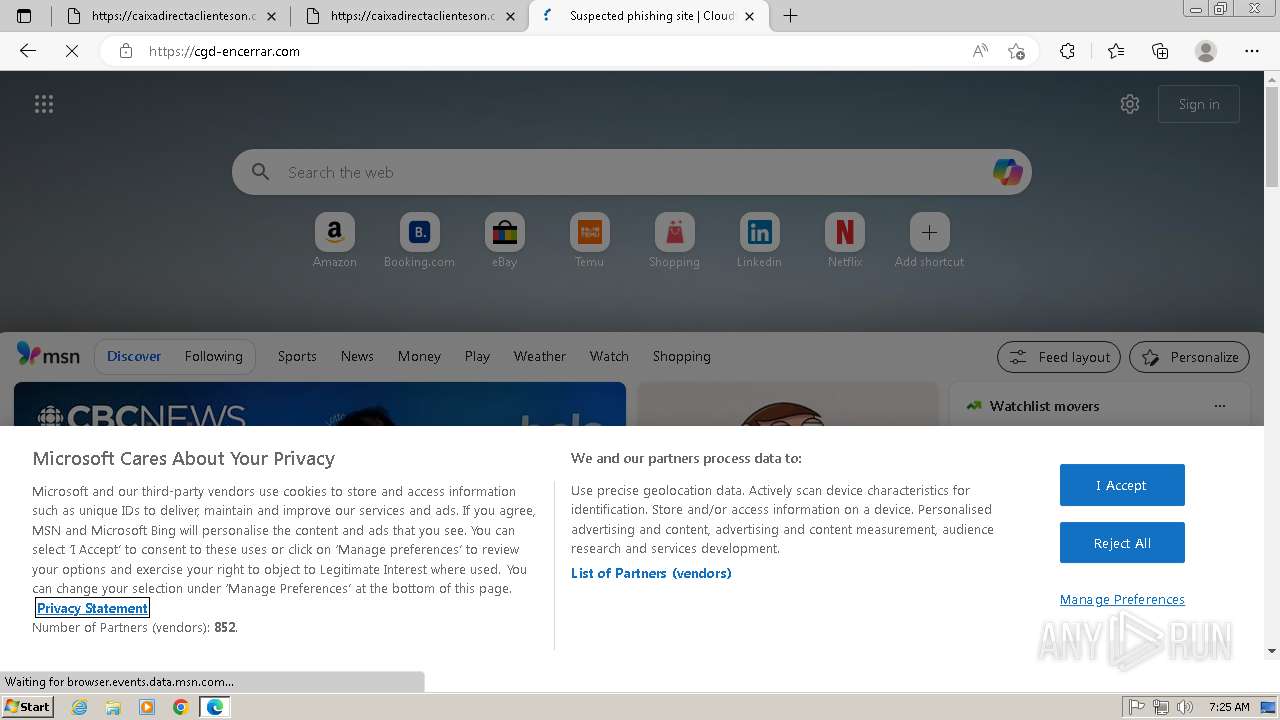The image size is (1280, 720).
Task: Click the Edge taskbar button
Action: coord(215,707)
